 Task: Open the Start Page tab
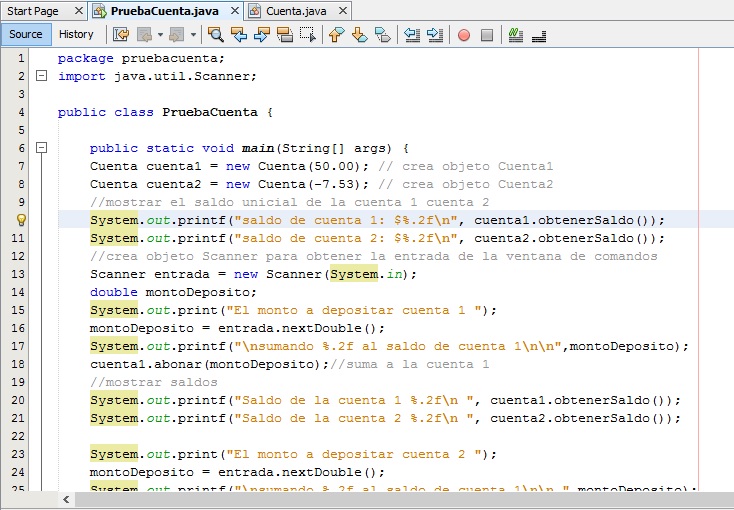click(33, 10)
